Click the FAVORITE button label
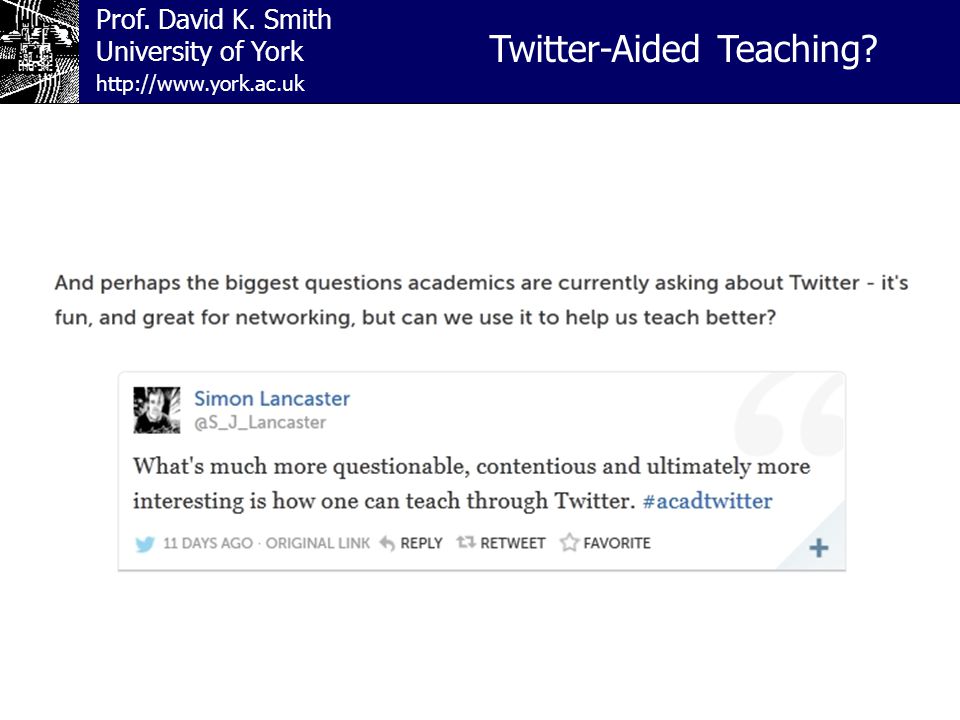The width and height of the screenshot is (960, 720). (x=617, y=543)
